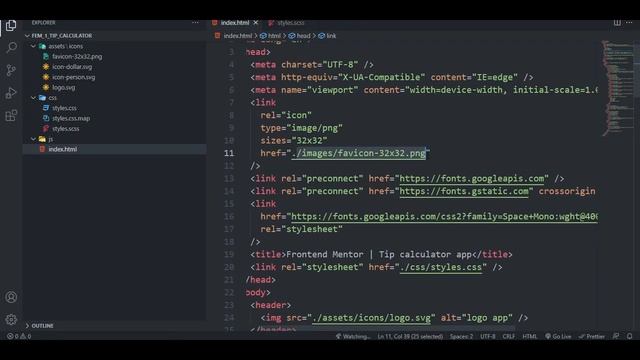
Task: Click the sizes="32x32" attribute
Action: click(294, 140)
